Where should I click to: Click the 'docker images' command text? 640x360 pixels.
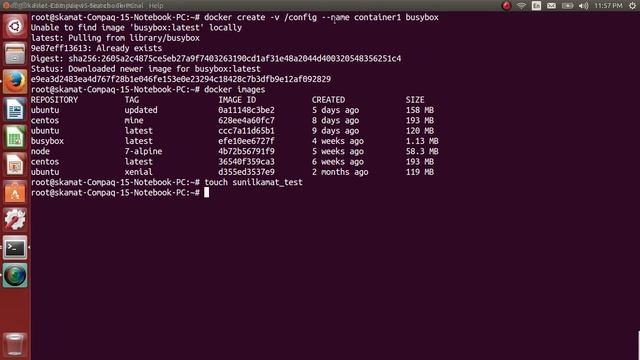[235, 89]
